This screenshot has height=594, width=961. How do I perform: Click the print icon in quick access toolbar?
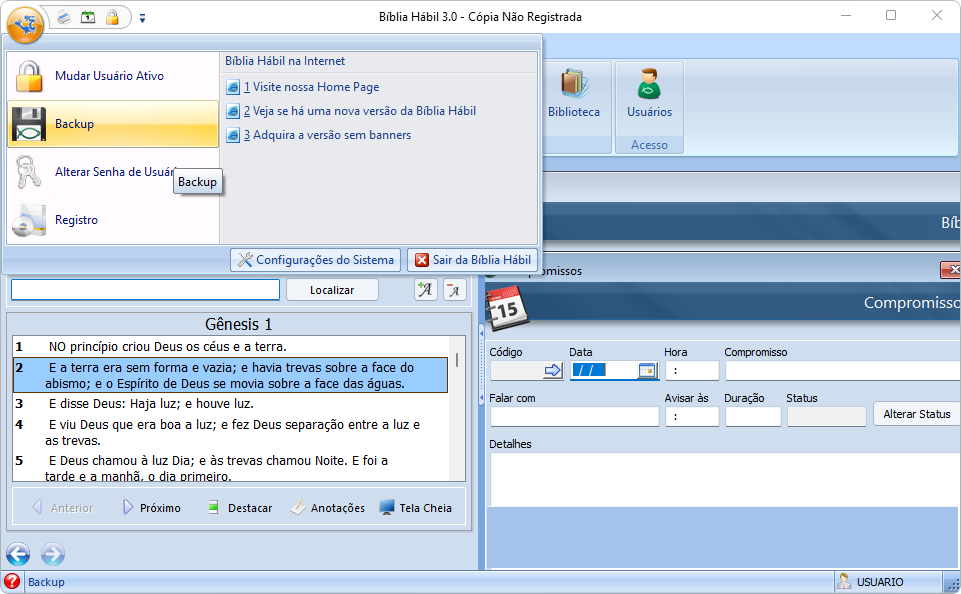pyautogui.click(x=64, y=17)
